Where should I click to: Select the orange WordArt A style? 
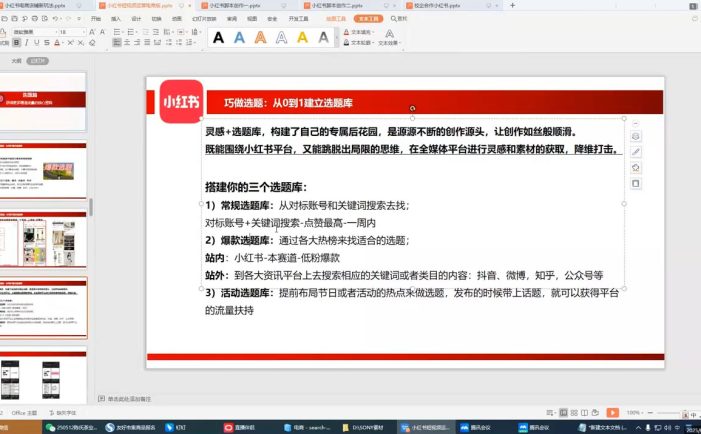click(x=261, y=38)
